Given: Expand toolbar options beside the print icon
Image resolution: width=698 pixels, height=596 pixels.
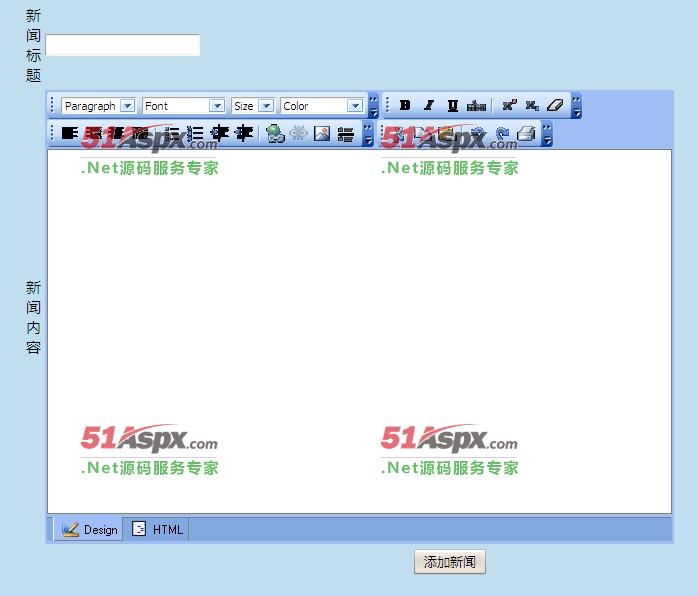Looking at the screenshot, I should pos(548,134).
